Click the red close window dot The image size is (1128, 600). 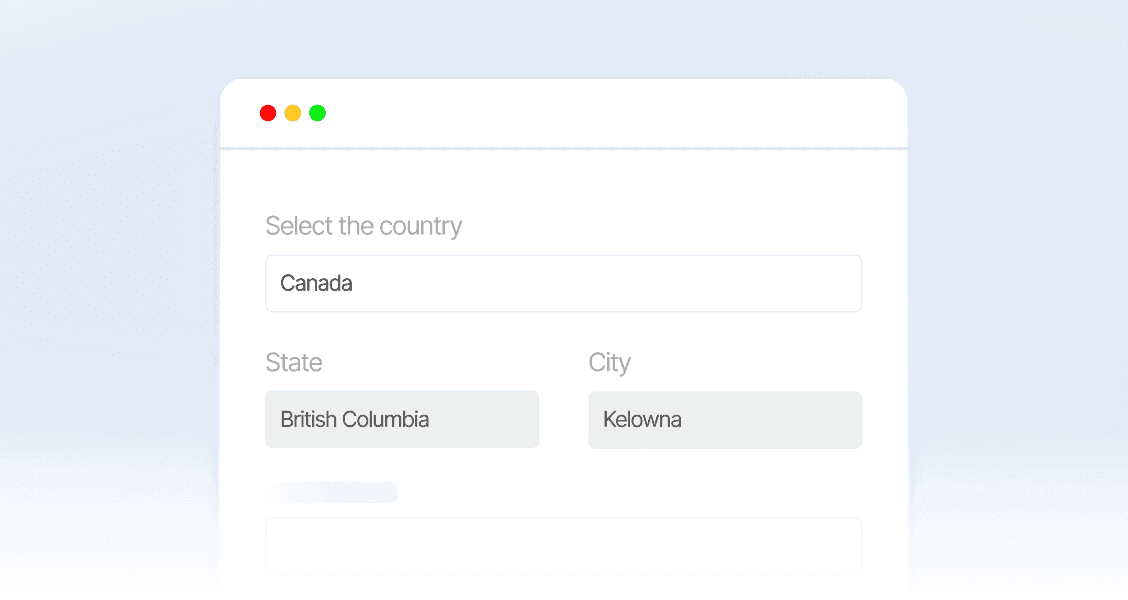pyautogui.click(x=268, y=113)
